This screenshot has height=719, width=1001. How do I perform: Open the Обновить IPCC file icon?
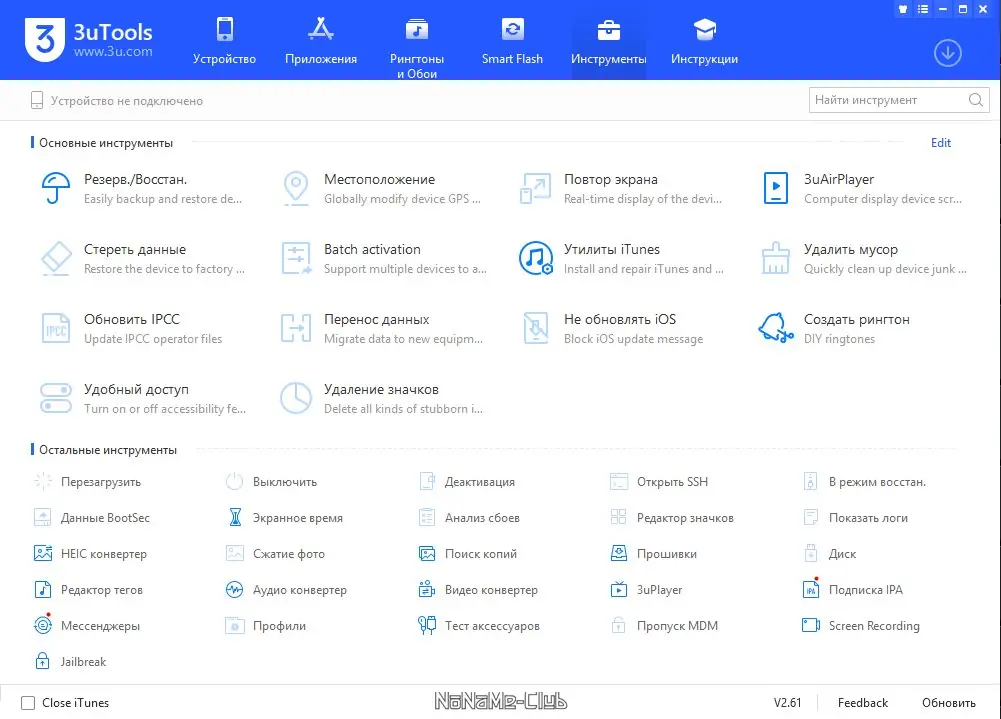click(x=56, y=328)
